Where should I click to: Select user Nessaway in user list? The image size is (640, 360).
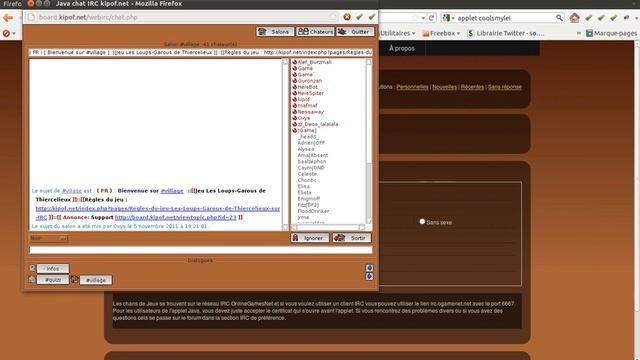(310, 112)
